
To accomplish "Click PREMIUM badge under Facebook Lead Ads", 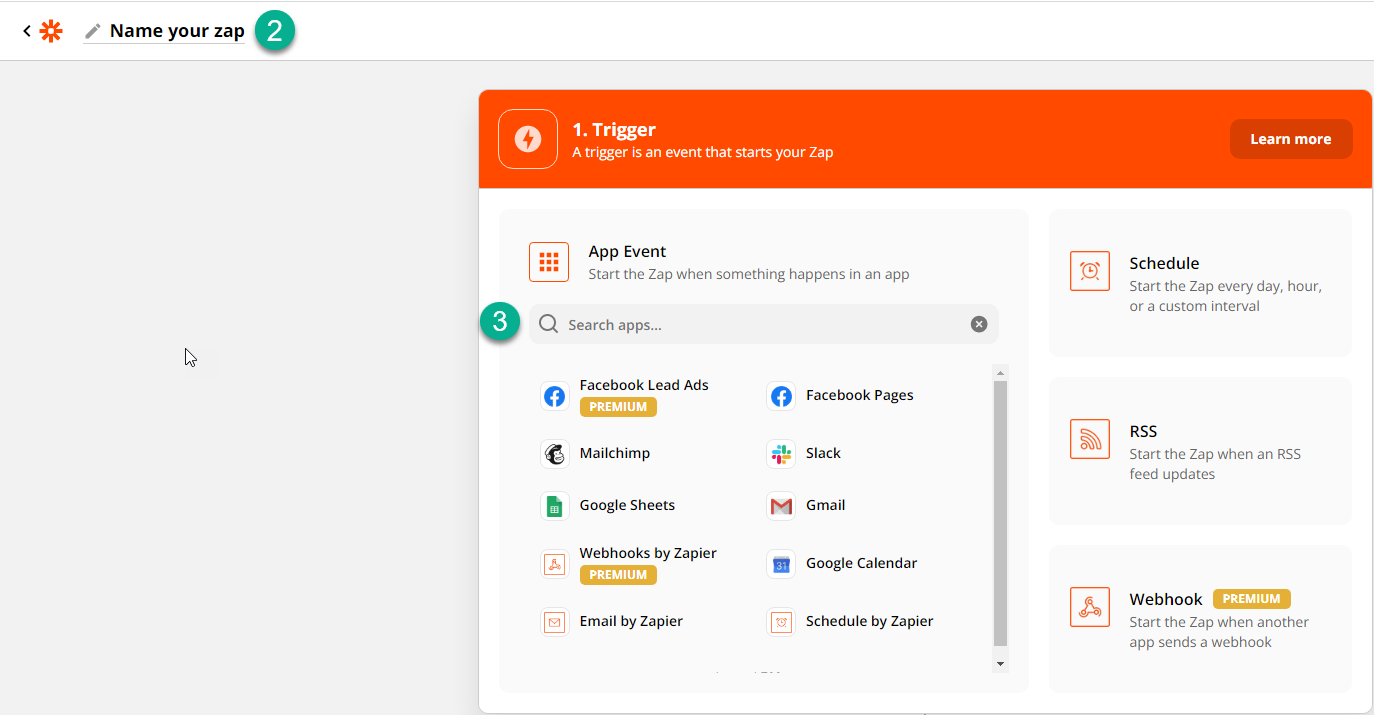I will 618,407.
